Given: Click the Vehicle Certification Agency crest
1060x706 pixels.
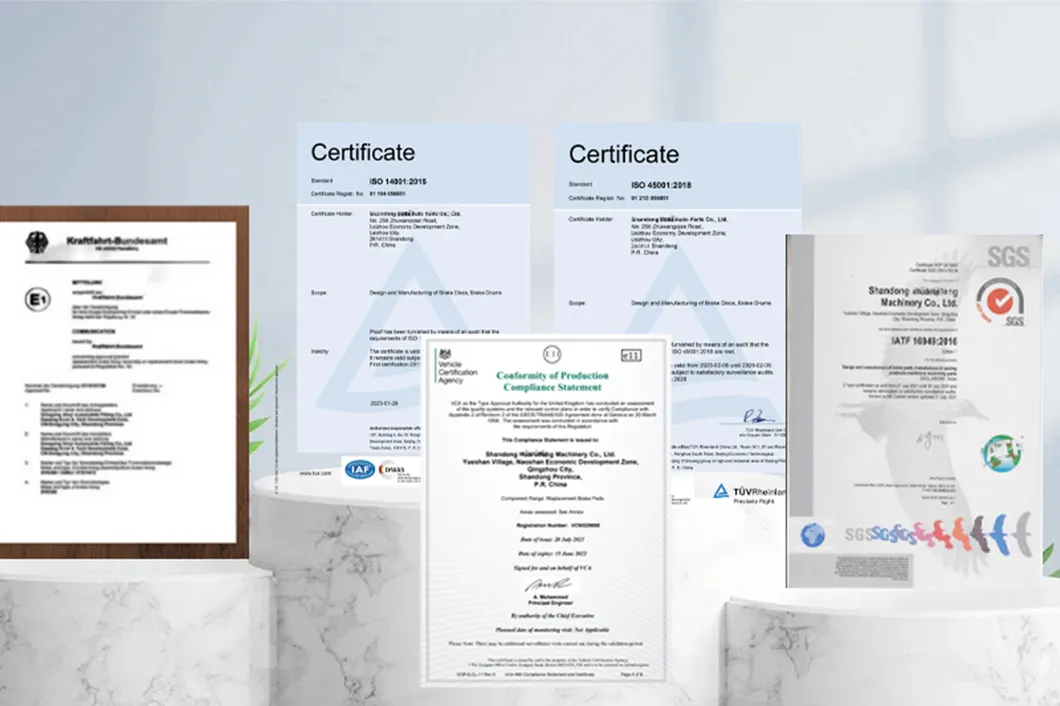Looking at the screenshot, I should pyautogui.click(x=444, y=354).
